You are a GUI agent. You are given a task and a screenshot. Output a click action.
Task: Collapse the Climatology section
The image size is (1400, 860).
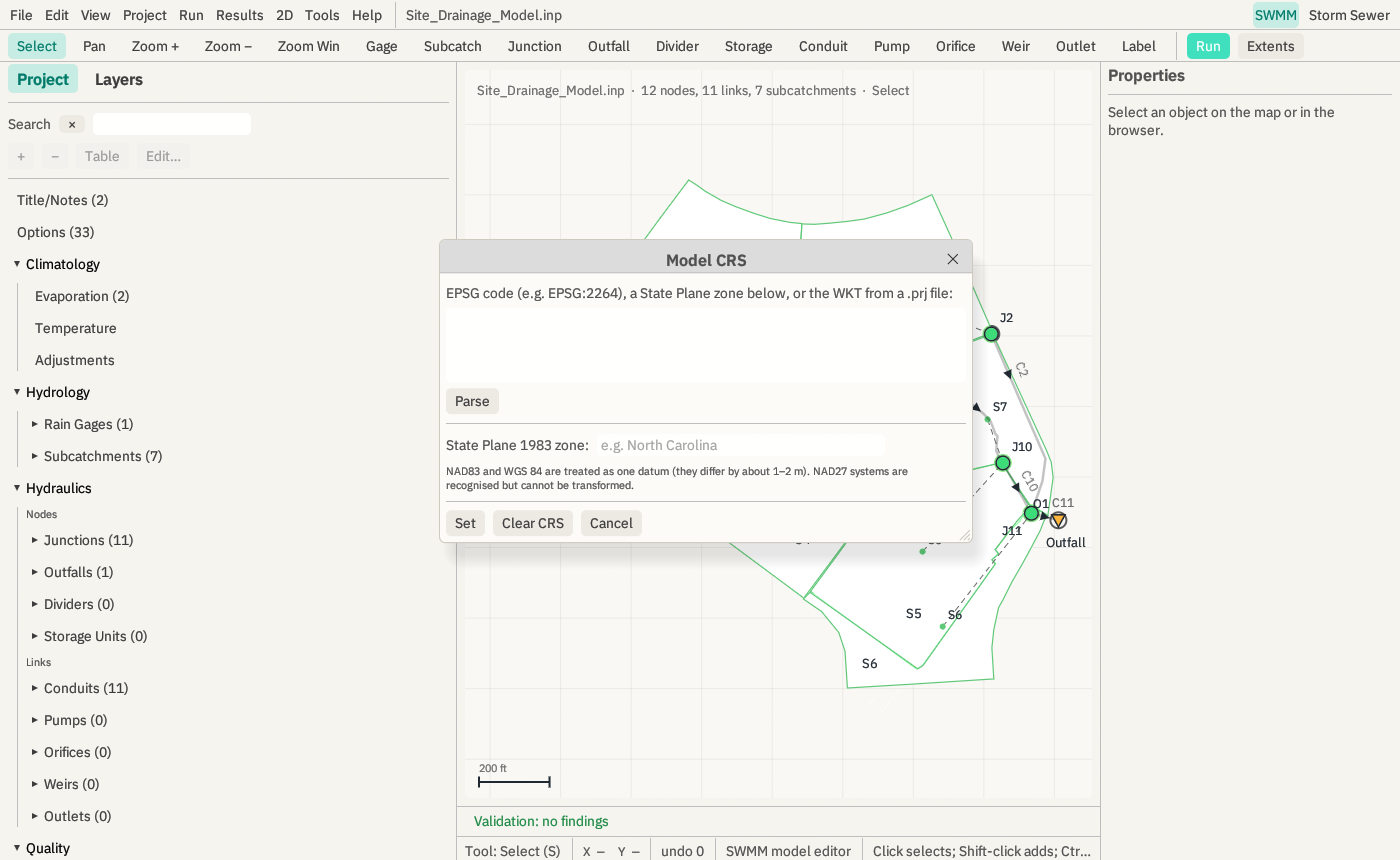(17, 264)
